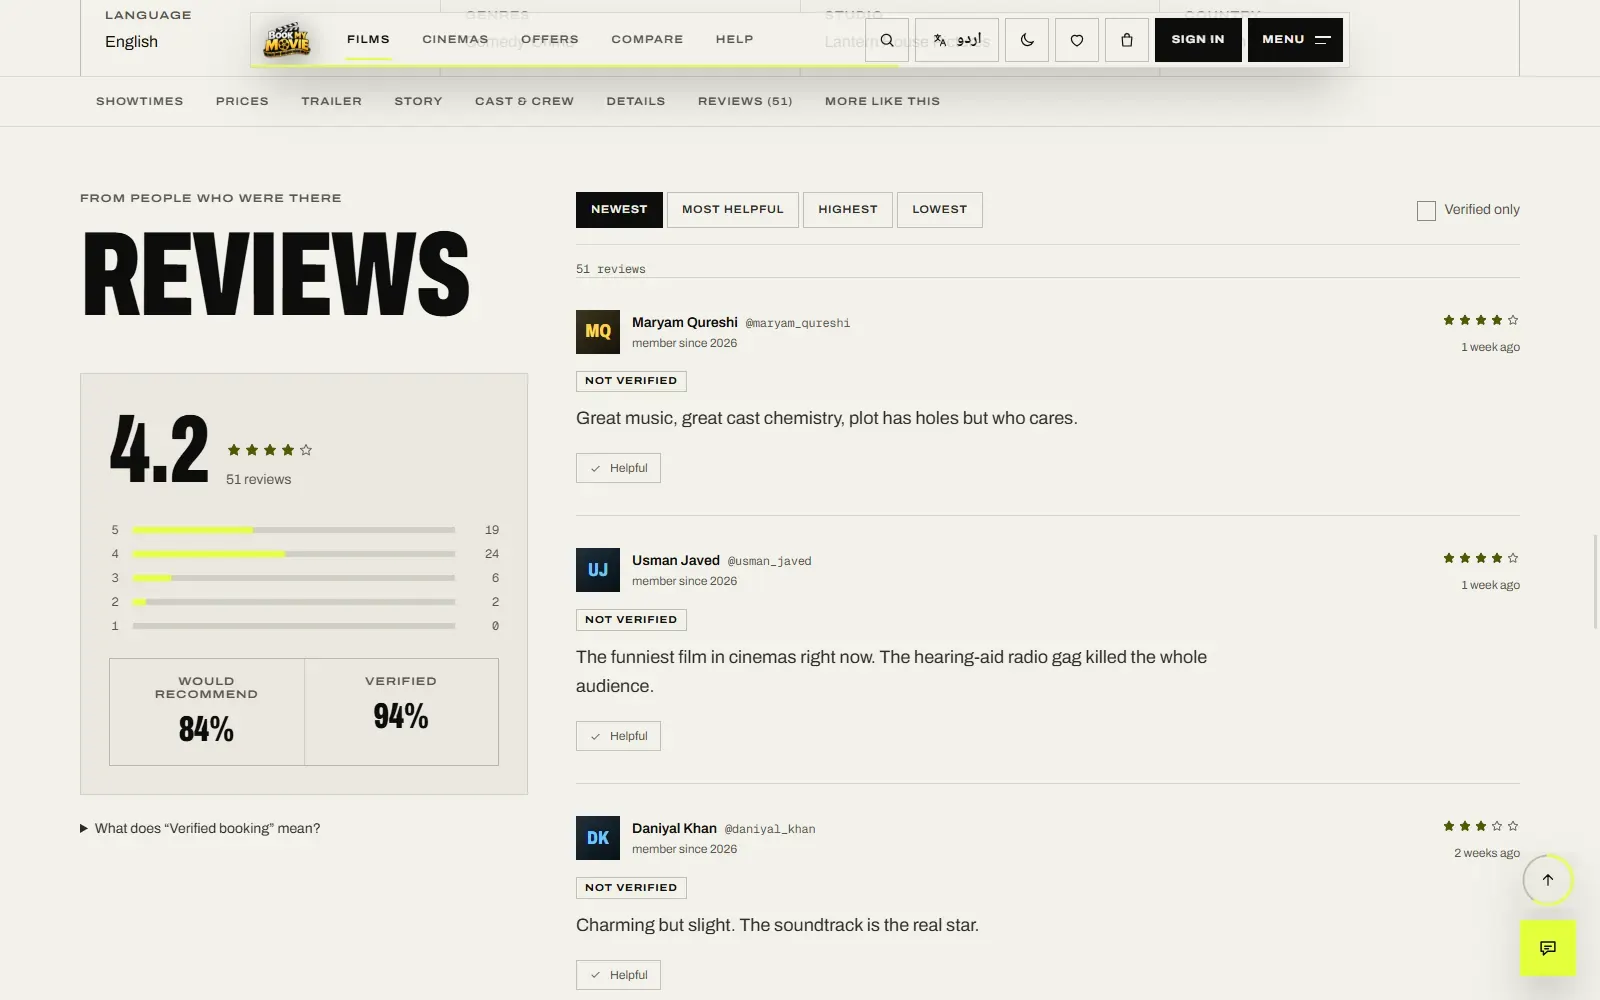This screenshot has width=1600, height=1000.
Task: Jump to Trailer section
Action: pos(331,101)
